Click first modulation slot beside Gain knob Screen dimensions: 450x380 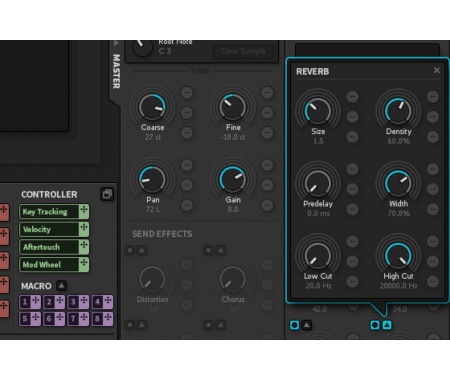(267, 165)
